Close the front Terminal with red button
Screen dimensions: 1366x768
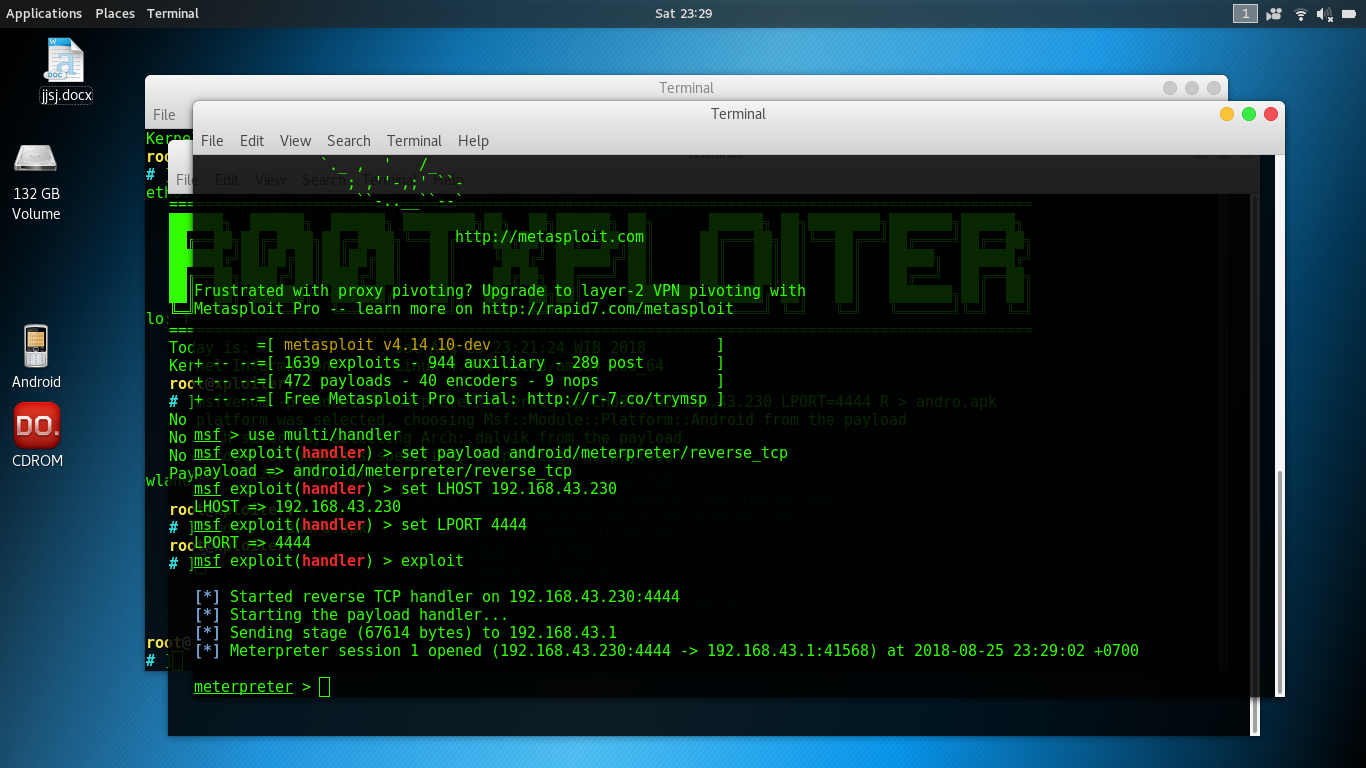coord(1271,114)
